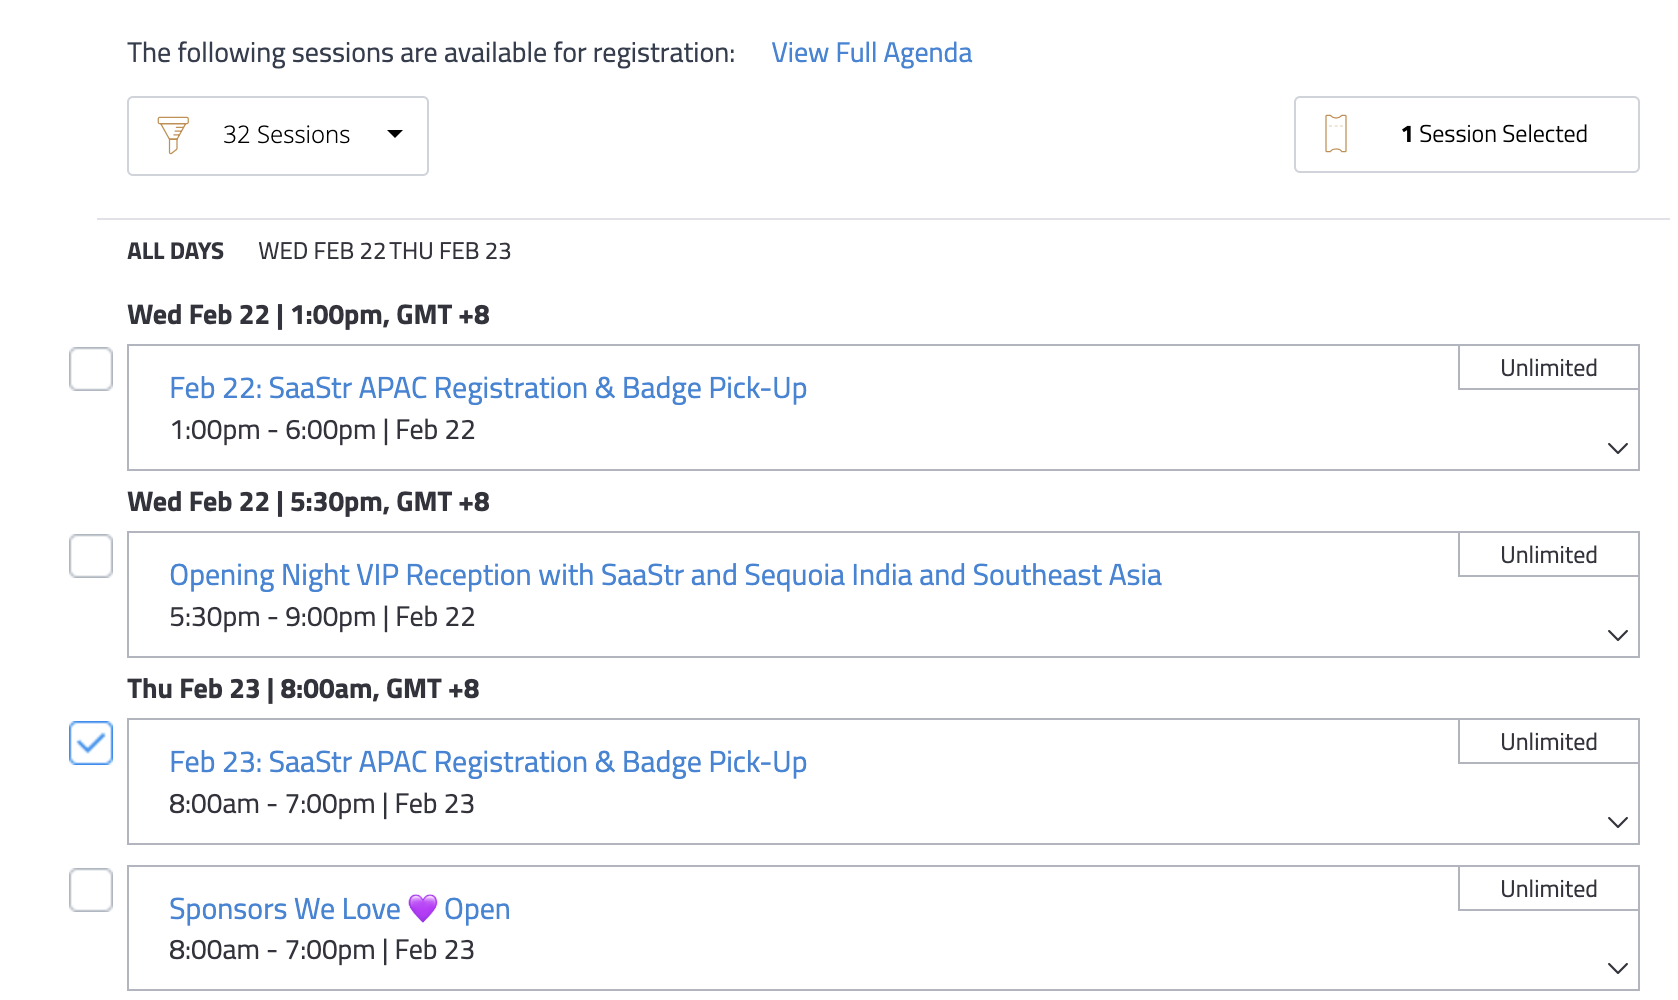Check the Feb 22 Registration & Badge Pick-Up box
The image size is (1678, 1000).
91,369
